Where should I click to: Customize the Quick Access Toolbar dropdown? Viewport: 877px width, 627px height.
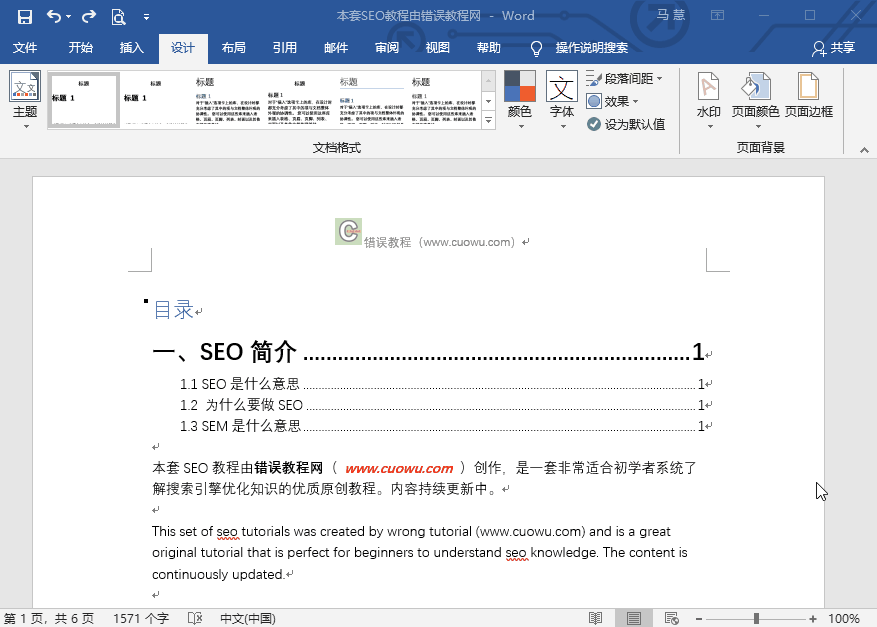pos(147,17)
